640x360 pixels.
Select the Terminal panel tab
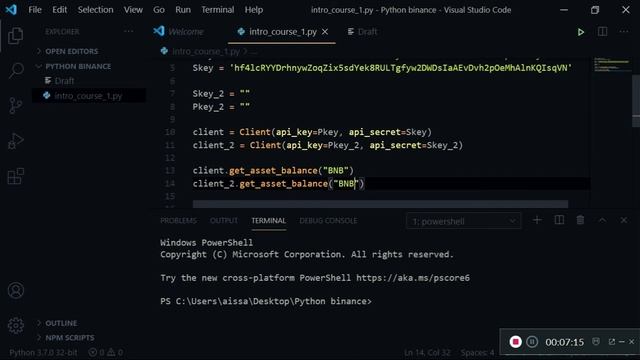click(269, 220)
